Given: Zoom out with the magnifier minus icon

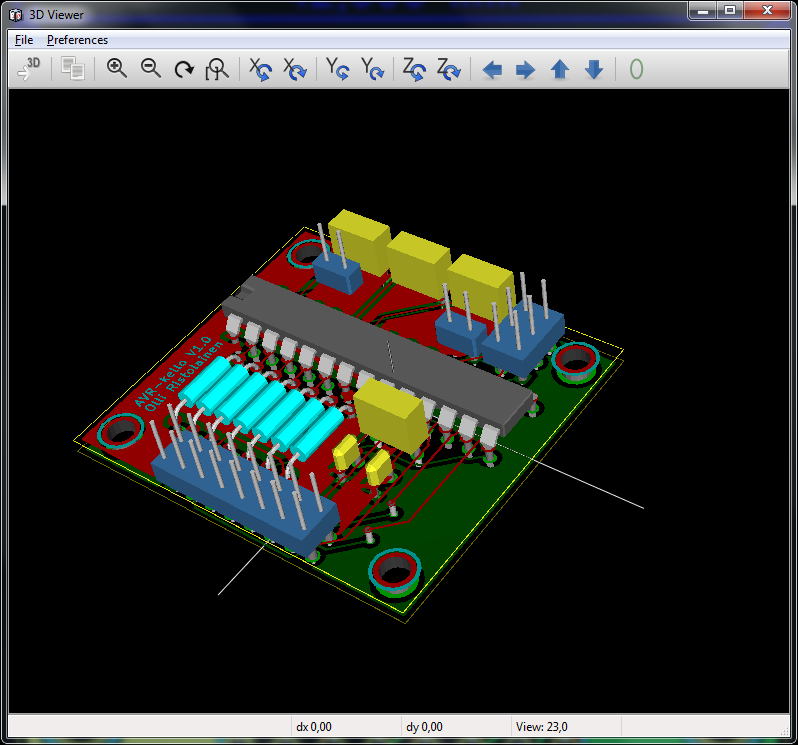Looking at the screenshot, I should [151, 69].
